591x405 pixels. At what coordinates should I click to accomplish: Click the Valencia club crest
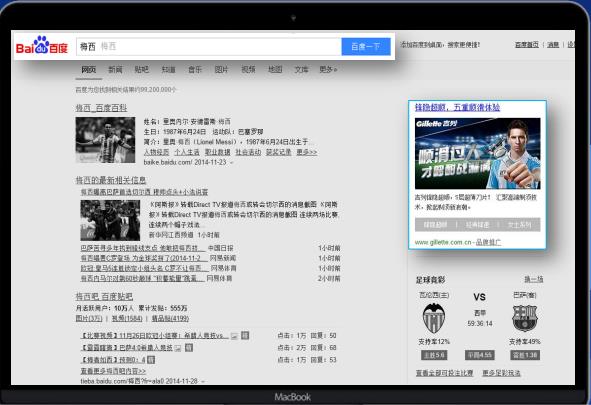pyautogui.click(x=434, y=318)
